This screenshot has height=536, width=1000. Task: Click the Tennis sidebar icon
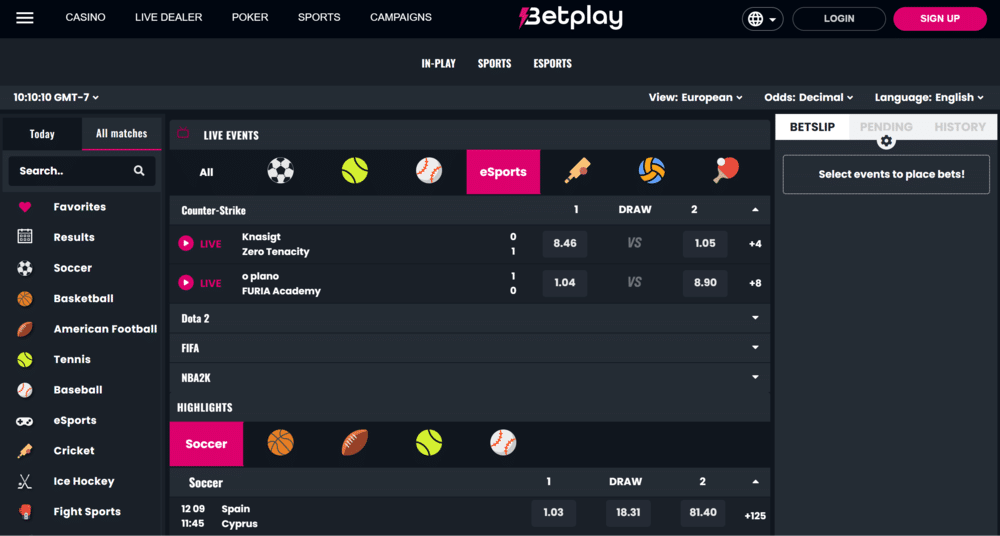coord(25,359)
